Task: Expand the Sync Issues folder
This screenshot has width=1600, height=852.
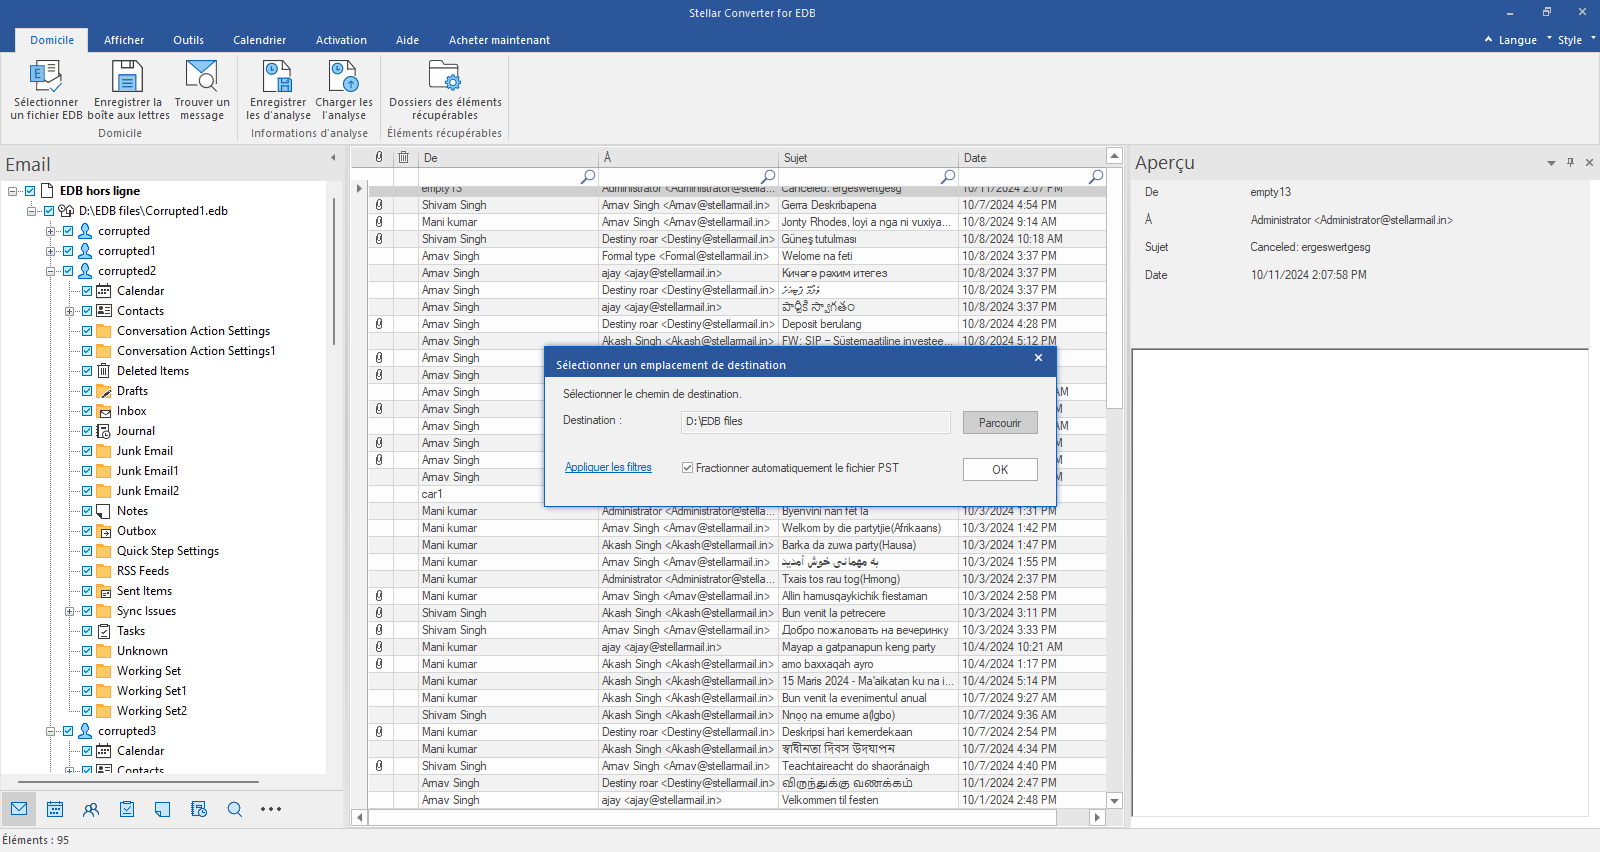Action: pos(69,611)
